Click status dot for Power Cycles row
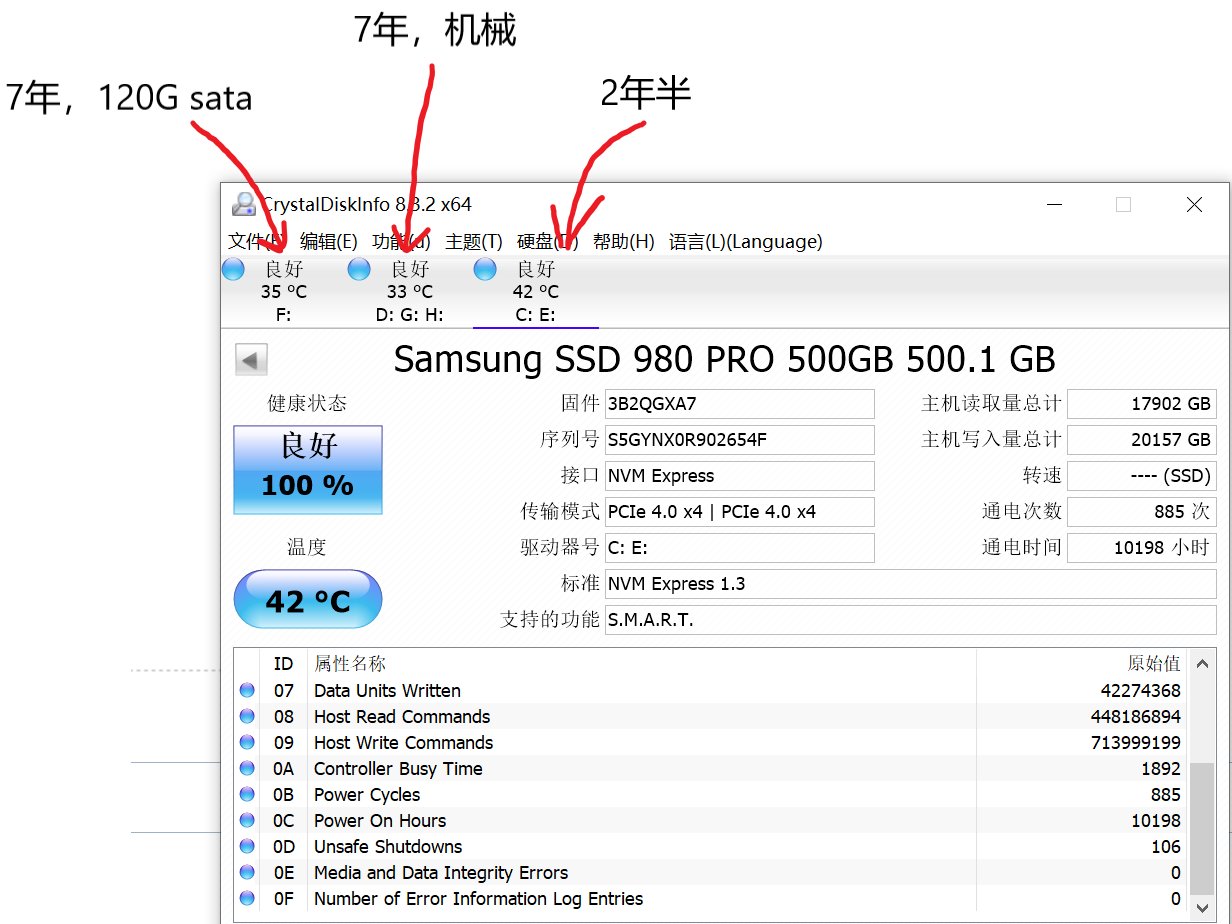 pyautogui.click(x=247, y=795)
